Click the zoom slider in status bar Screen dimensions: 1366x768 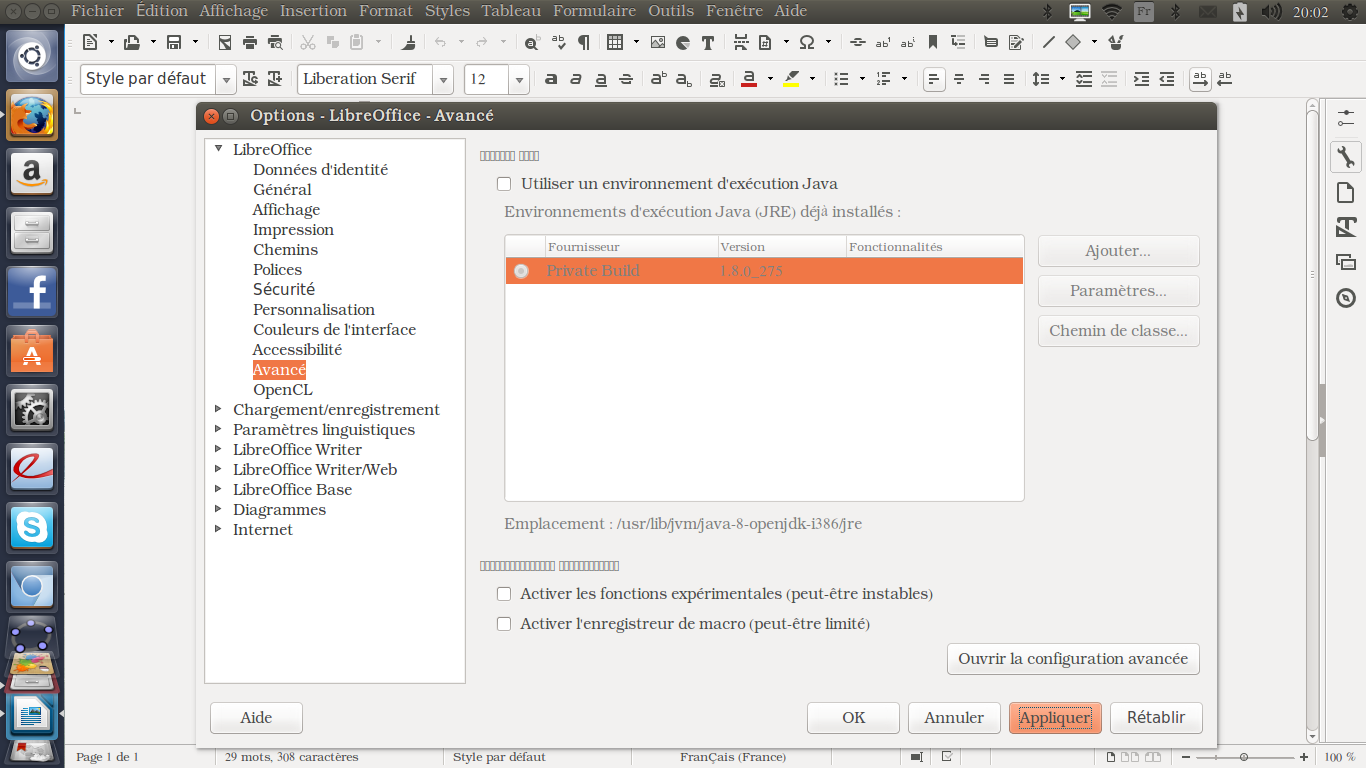tap(1243, 757)
